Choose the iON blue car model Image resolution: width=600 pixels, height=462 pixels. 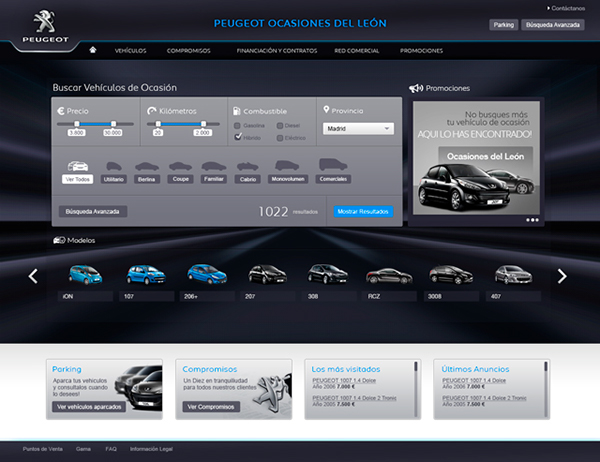tap(85, 274)
